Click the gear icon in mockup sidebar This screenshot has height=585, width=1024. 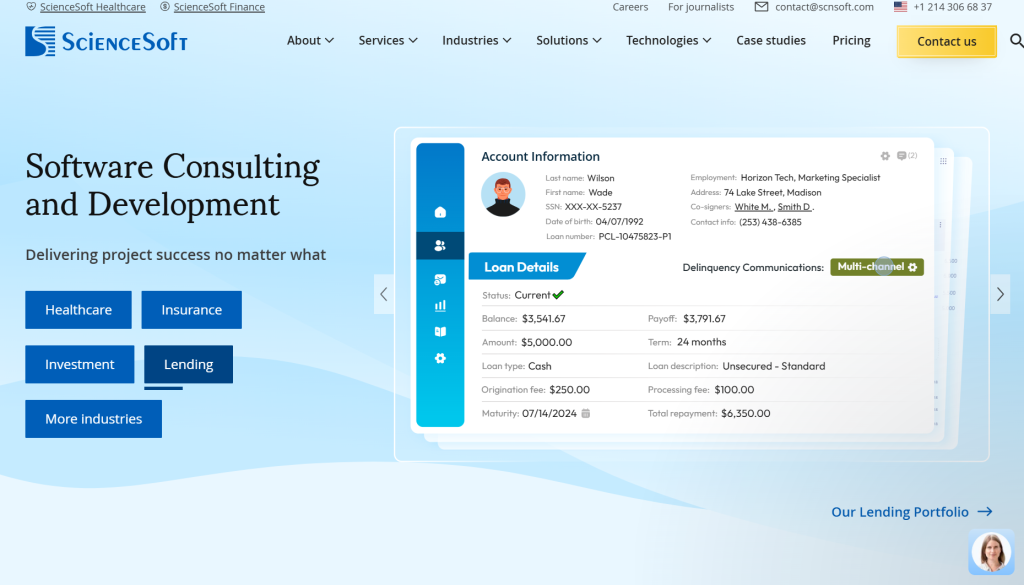(440, 358)
